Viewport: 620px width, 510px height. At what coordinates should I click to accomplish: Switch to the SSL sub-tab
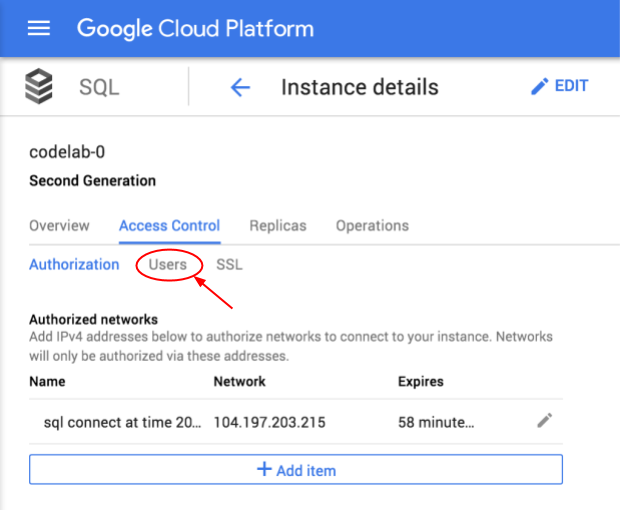(x=229, y=264)
